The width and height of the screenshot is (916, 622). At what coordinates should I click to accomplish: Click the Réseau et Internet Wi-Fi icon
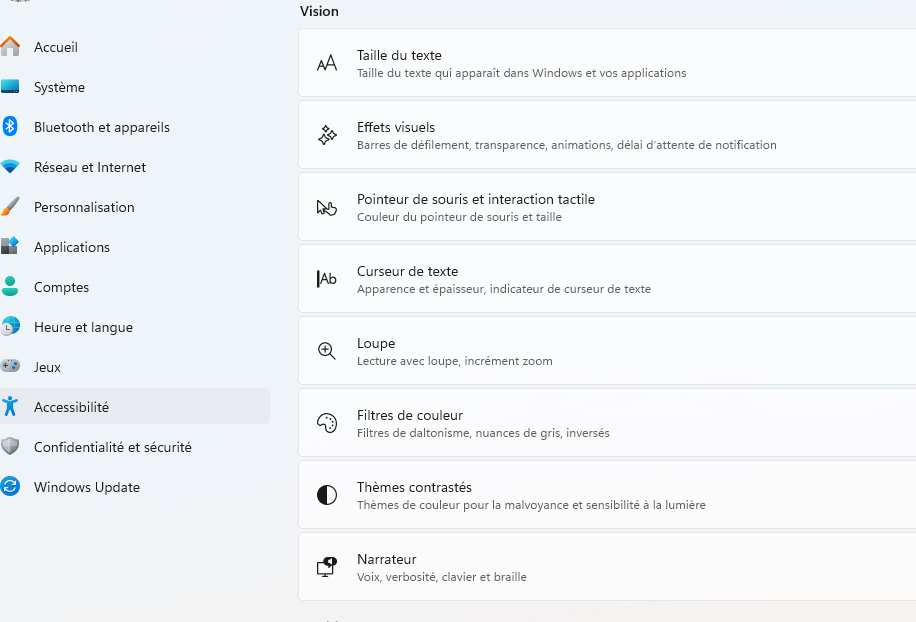click(10, 167)
